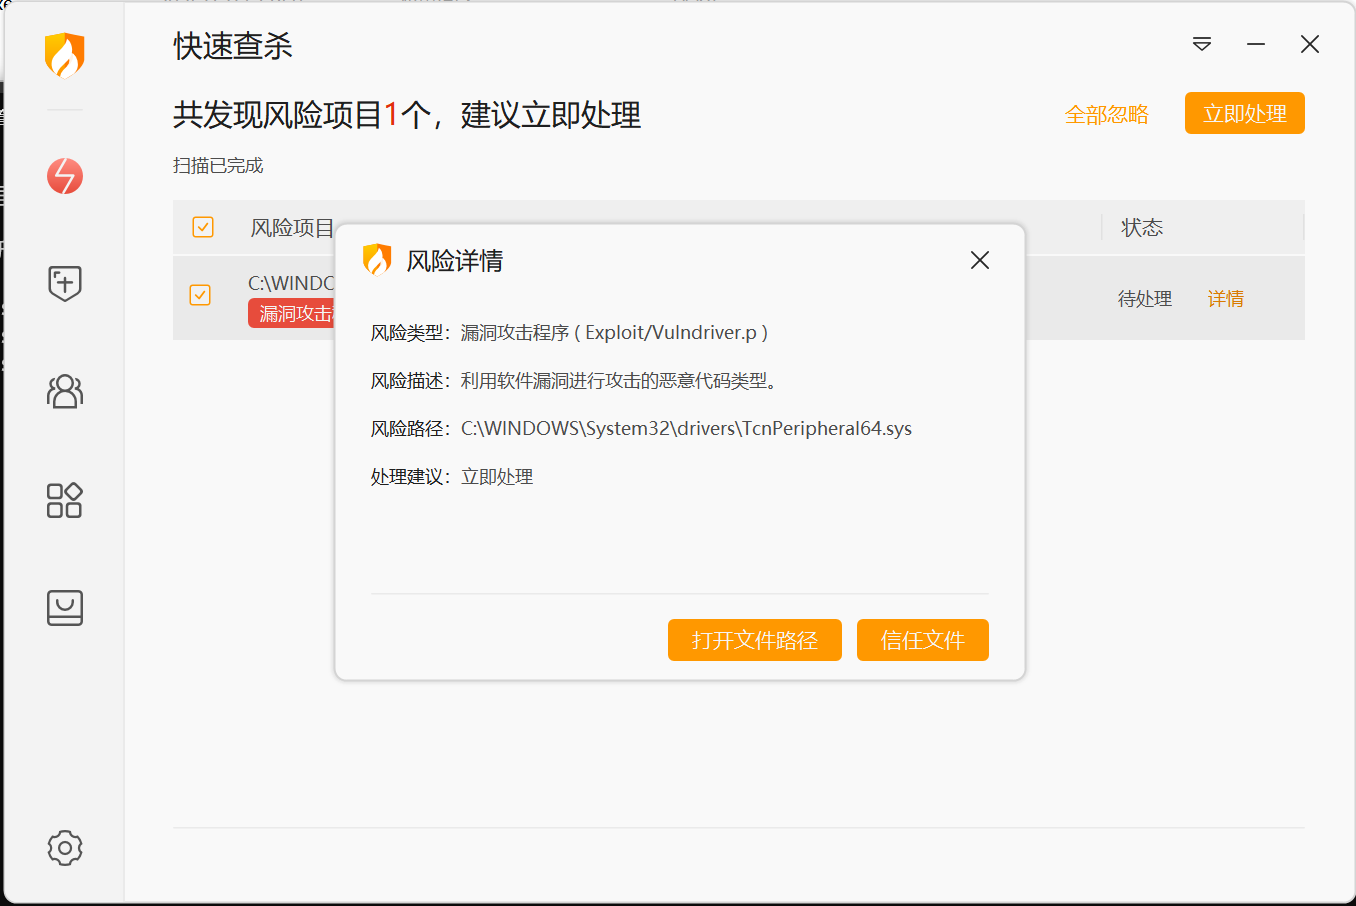This screenshot has height=906, width=1356.
Task: Open the minimize-to-tray arrow menu
Action: click(x=1201, y=44)
